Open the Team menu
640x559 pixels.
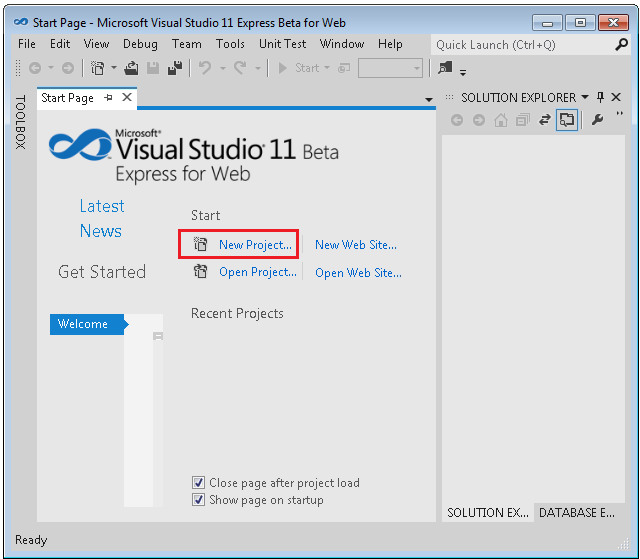click(187, 44)
